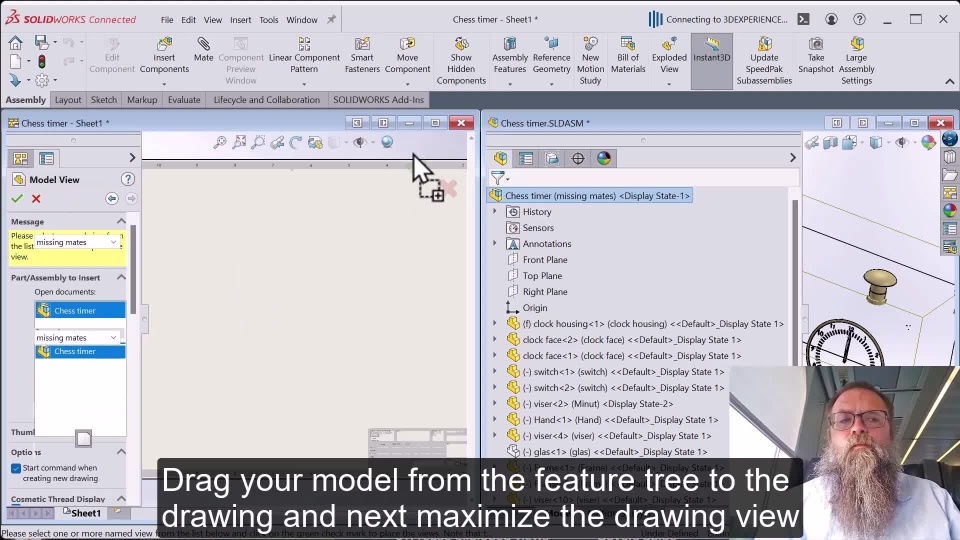Click the rebuild traffic light icon

click(x=42, y=62)
